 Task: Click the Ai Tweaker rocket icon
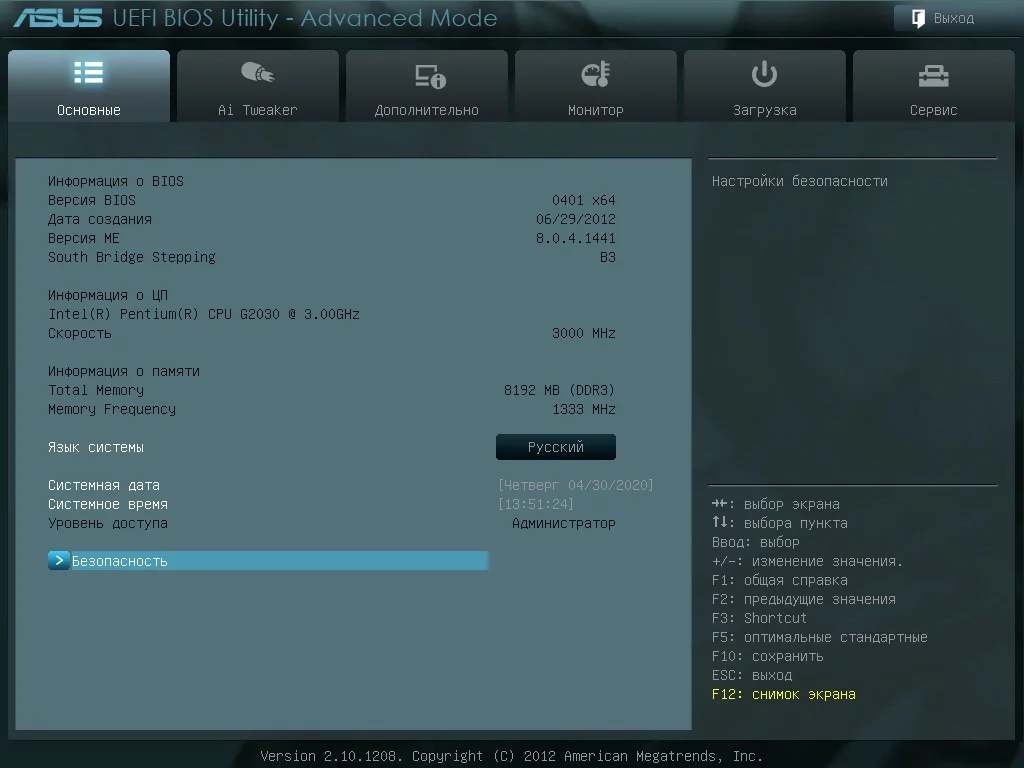(x=257, y=72)
